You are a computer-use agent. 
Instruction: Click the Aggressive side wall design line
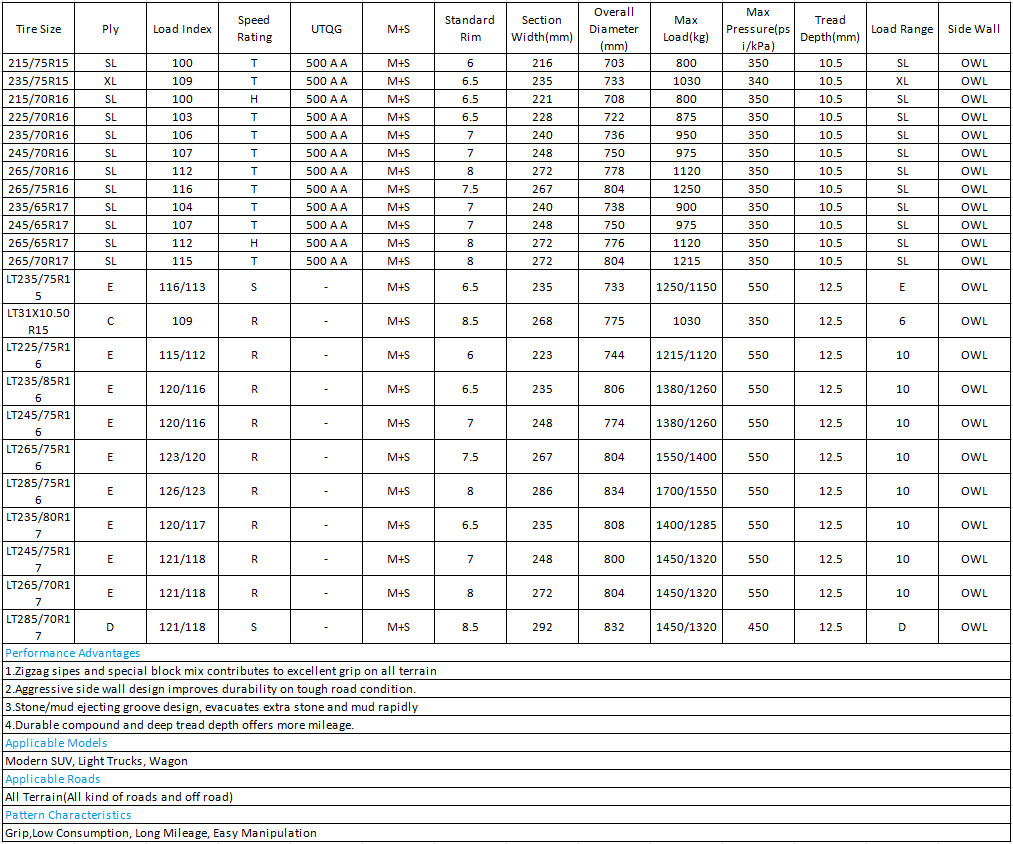tap(211, 689)
